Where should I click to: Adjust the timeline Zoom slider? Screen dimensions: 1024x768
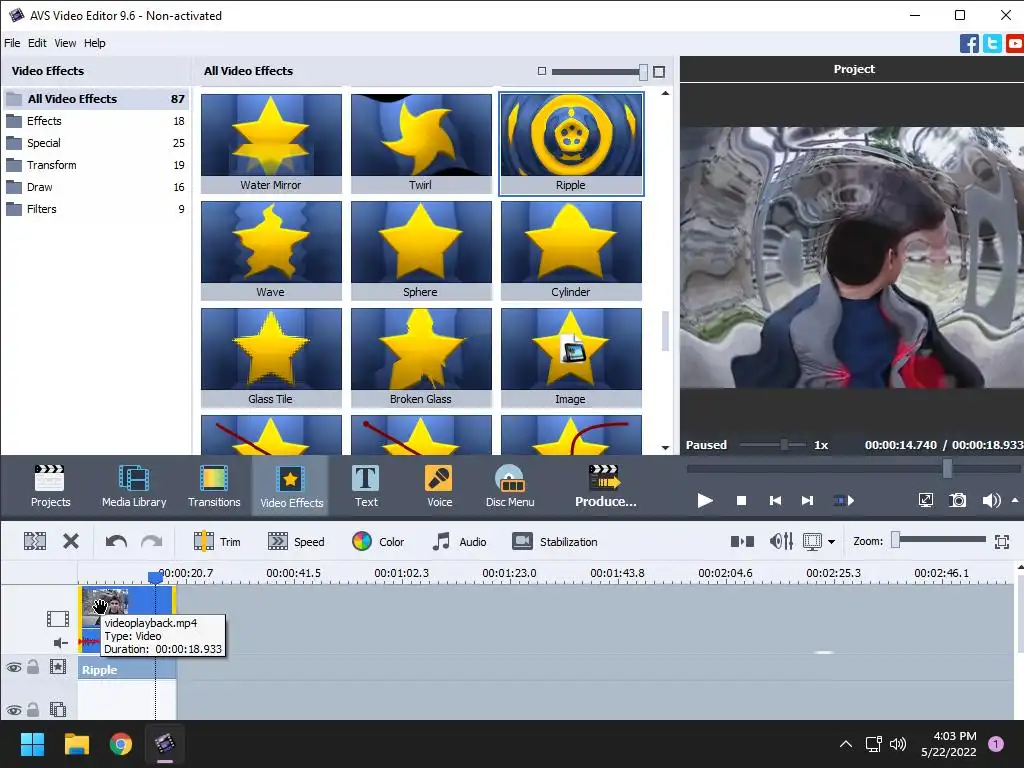tap(896, 539)
